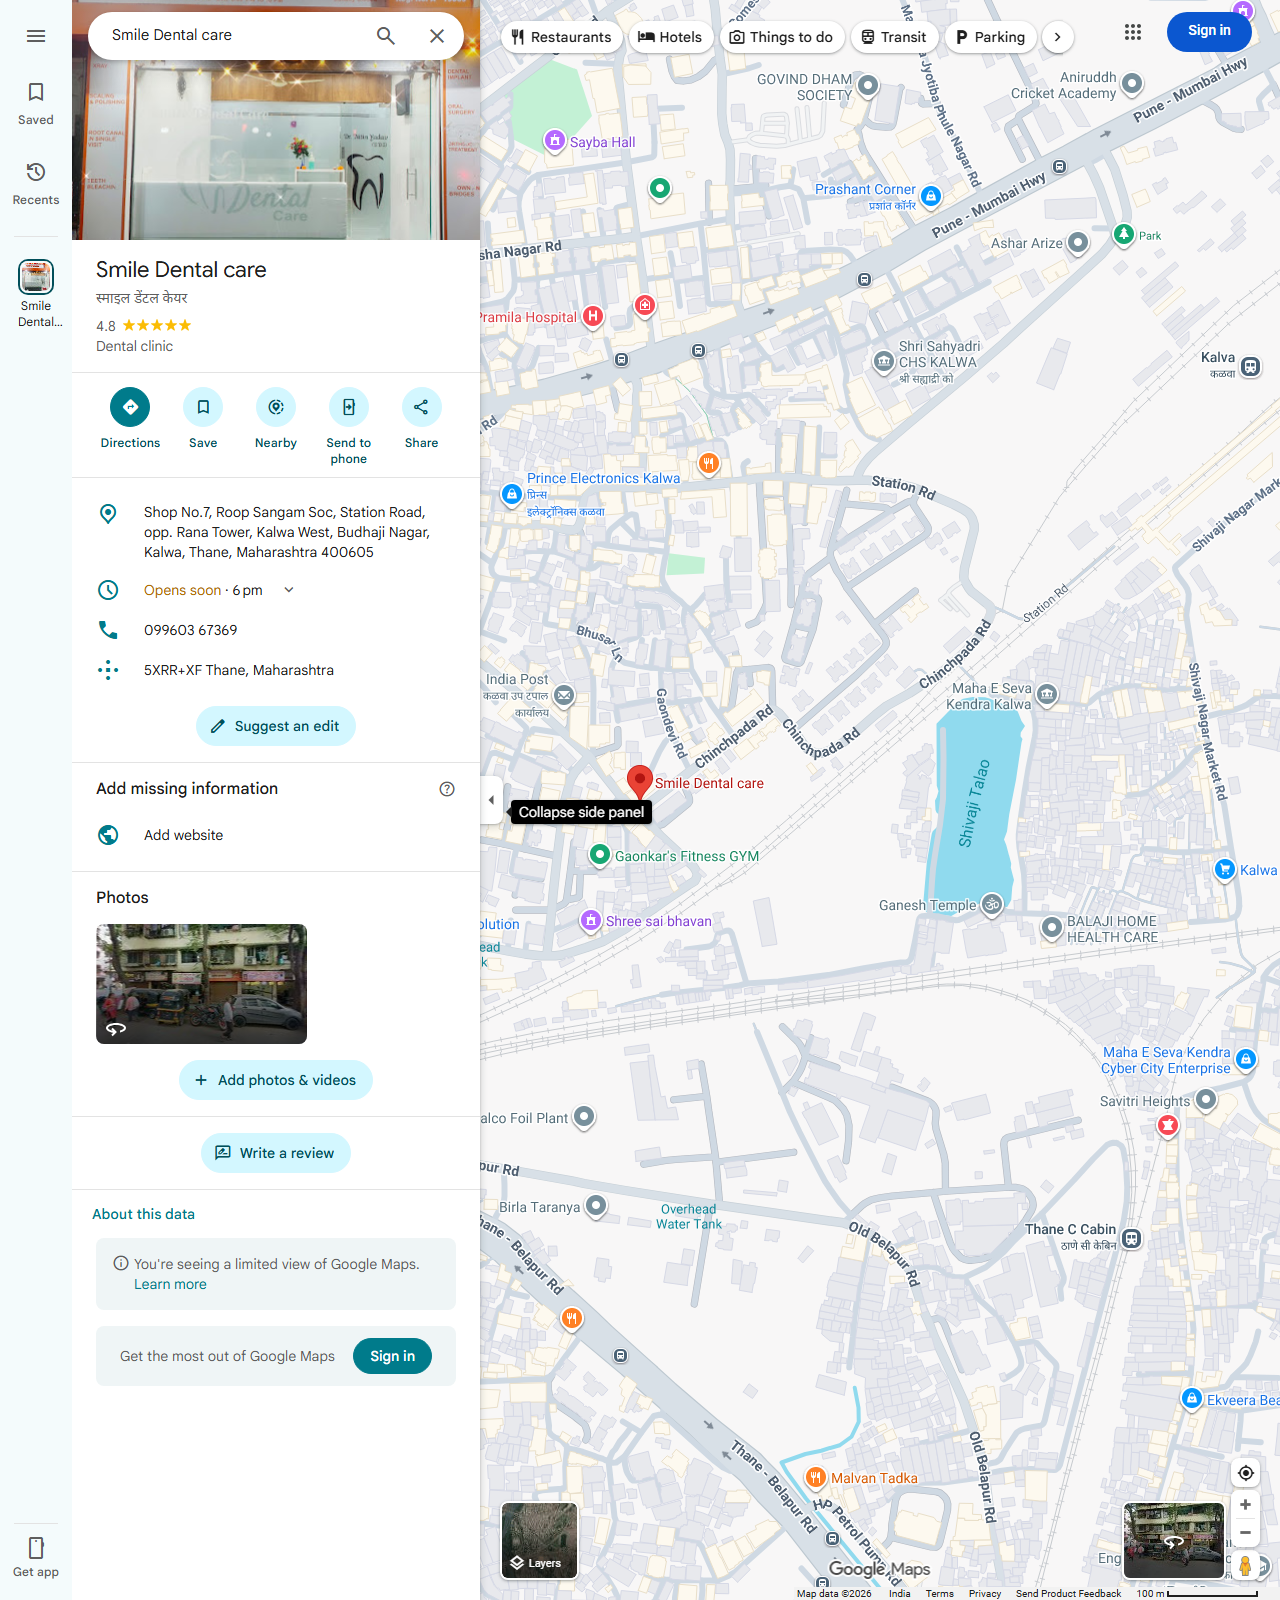Filter by Transit chip

tap(894, 37)
